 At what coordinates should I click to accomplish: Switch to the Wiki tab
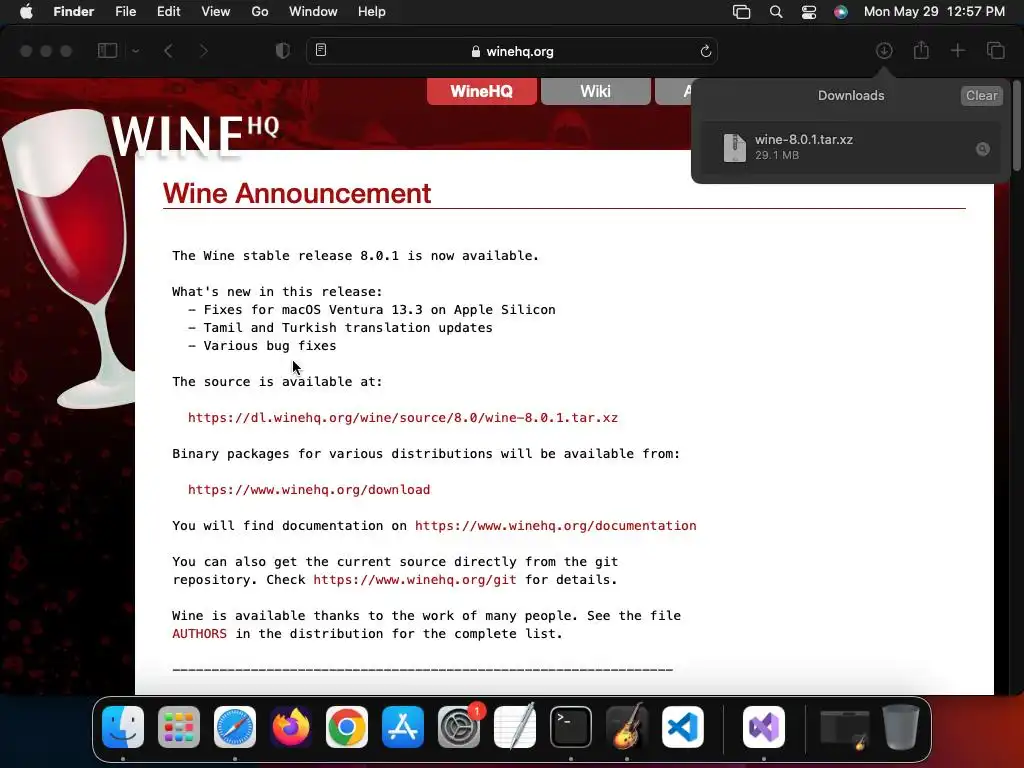pos(596,91)
